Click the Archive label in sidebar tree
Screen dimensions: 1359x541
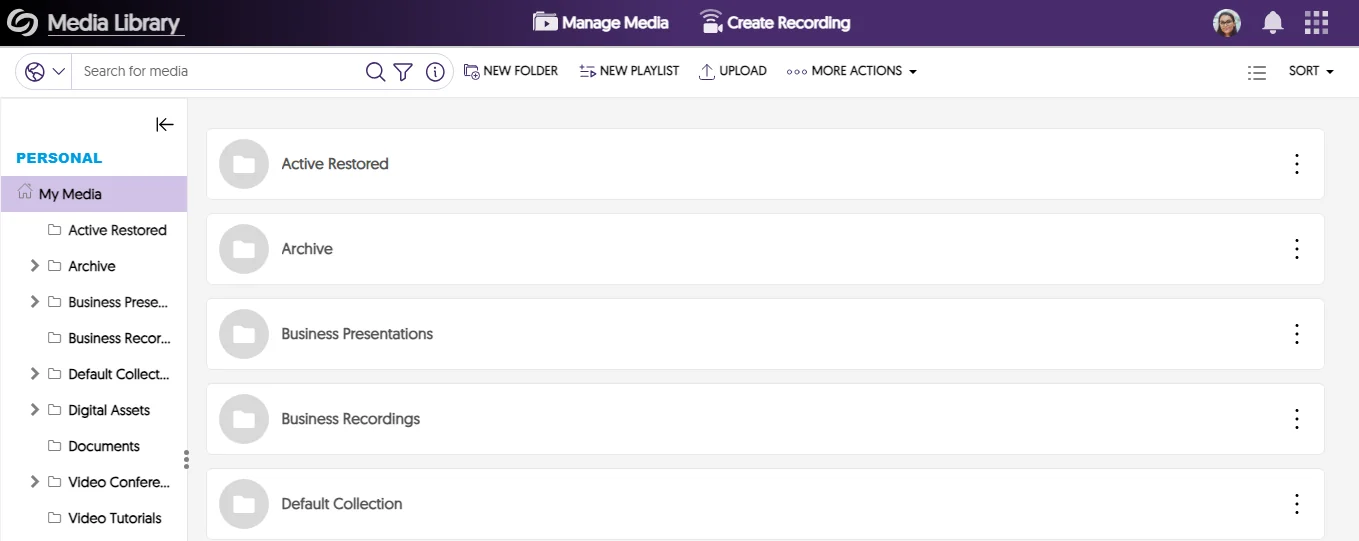(92, 266)
